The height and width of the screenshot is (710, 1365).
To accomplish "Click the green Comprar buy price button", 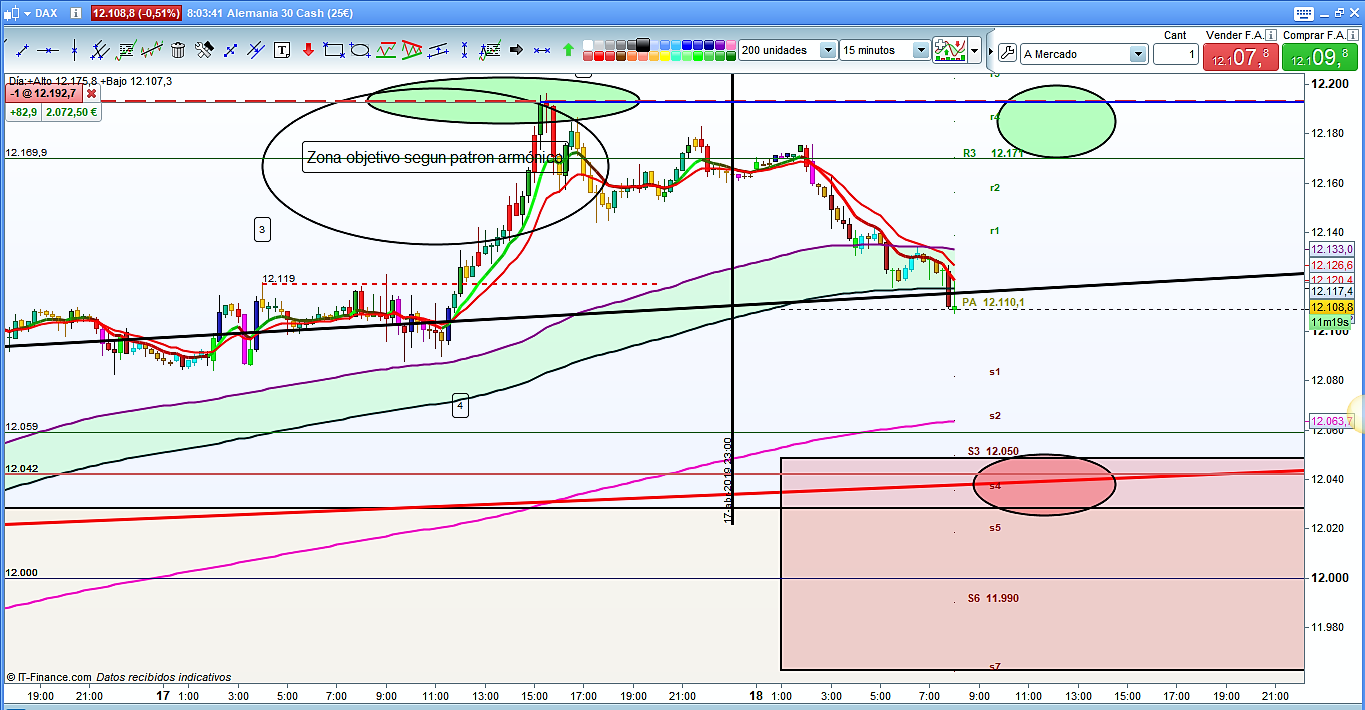I will 1318,57.
